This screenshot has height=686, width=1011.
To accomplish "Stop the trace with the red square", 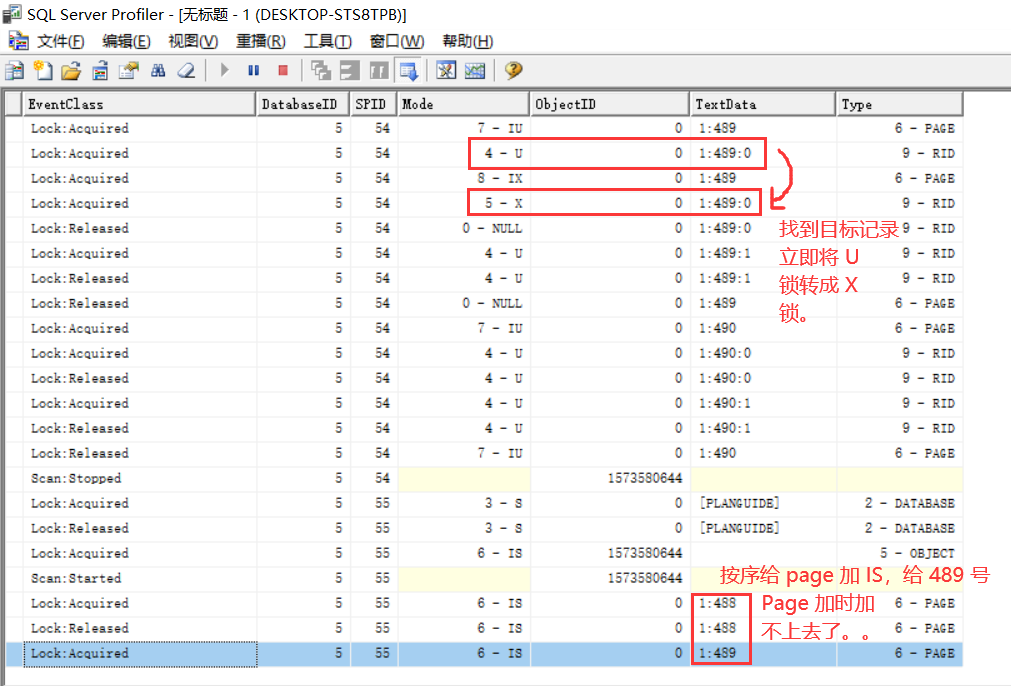I will (x=283, y=71).
